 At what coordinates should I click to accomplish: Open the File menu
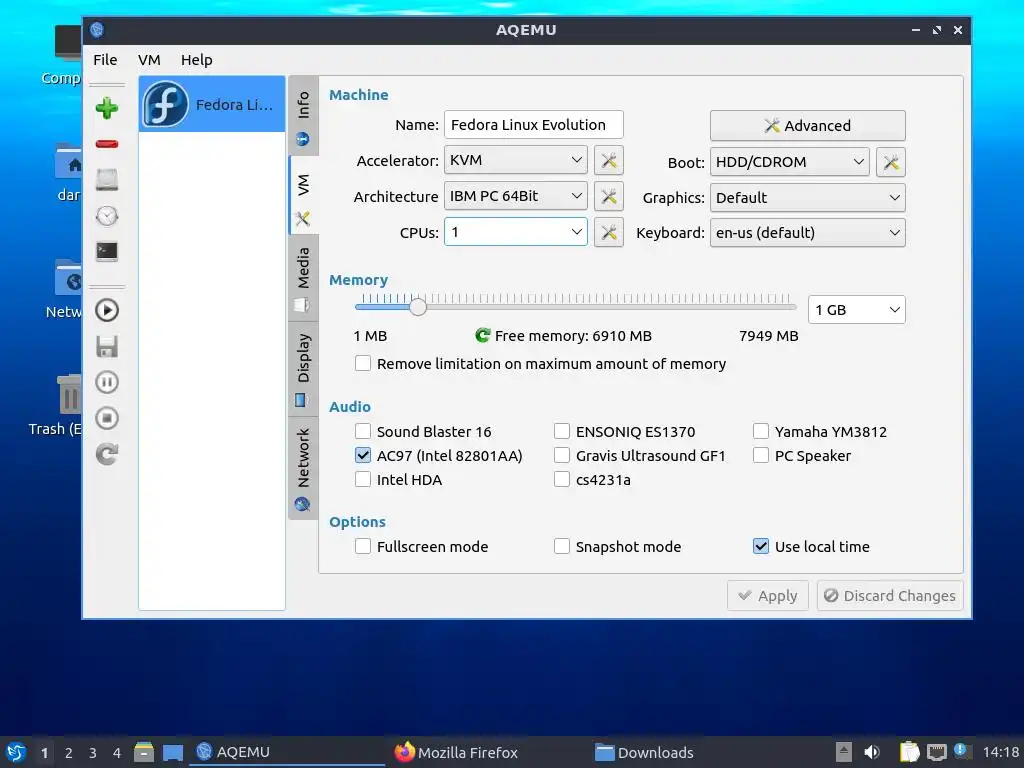coord(105,60)
